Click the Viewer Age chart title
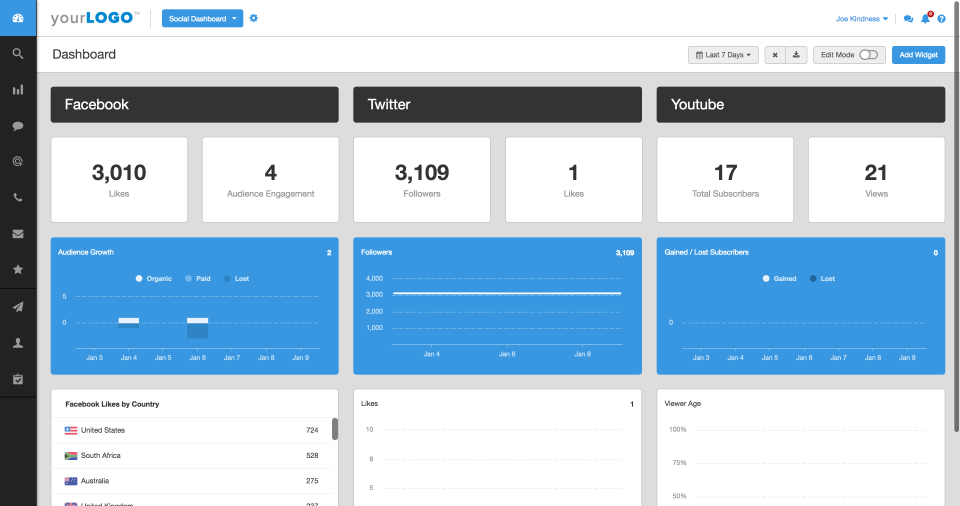 [x=683, y=404]
